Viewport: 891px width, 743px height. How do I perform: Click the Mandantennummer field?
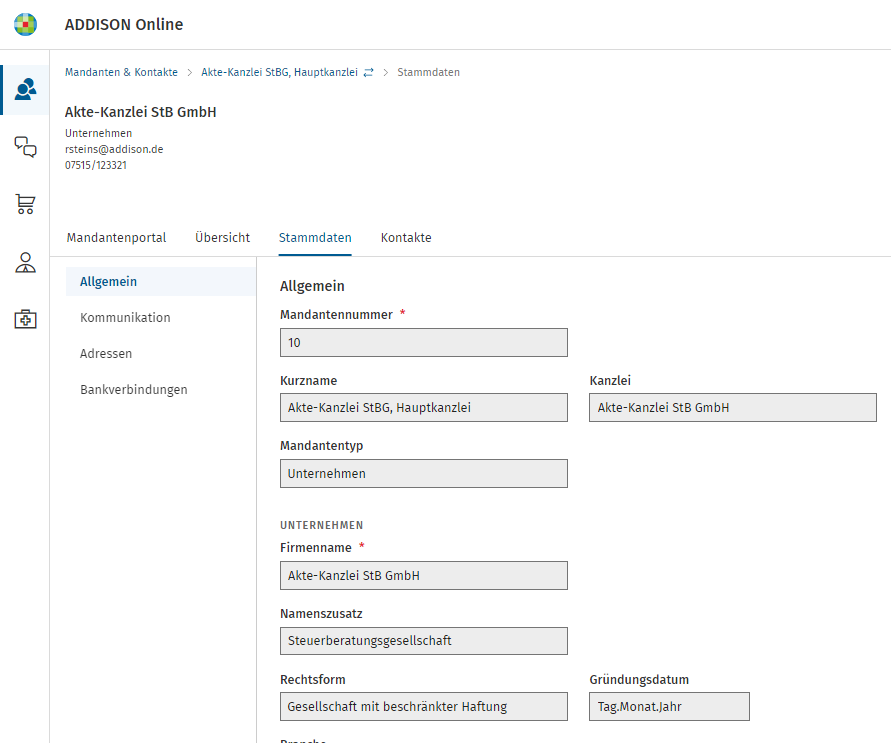coord(424,343)
